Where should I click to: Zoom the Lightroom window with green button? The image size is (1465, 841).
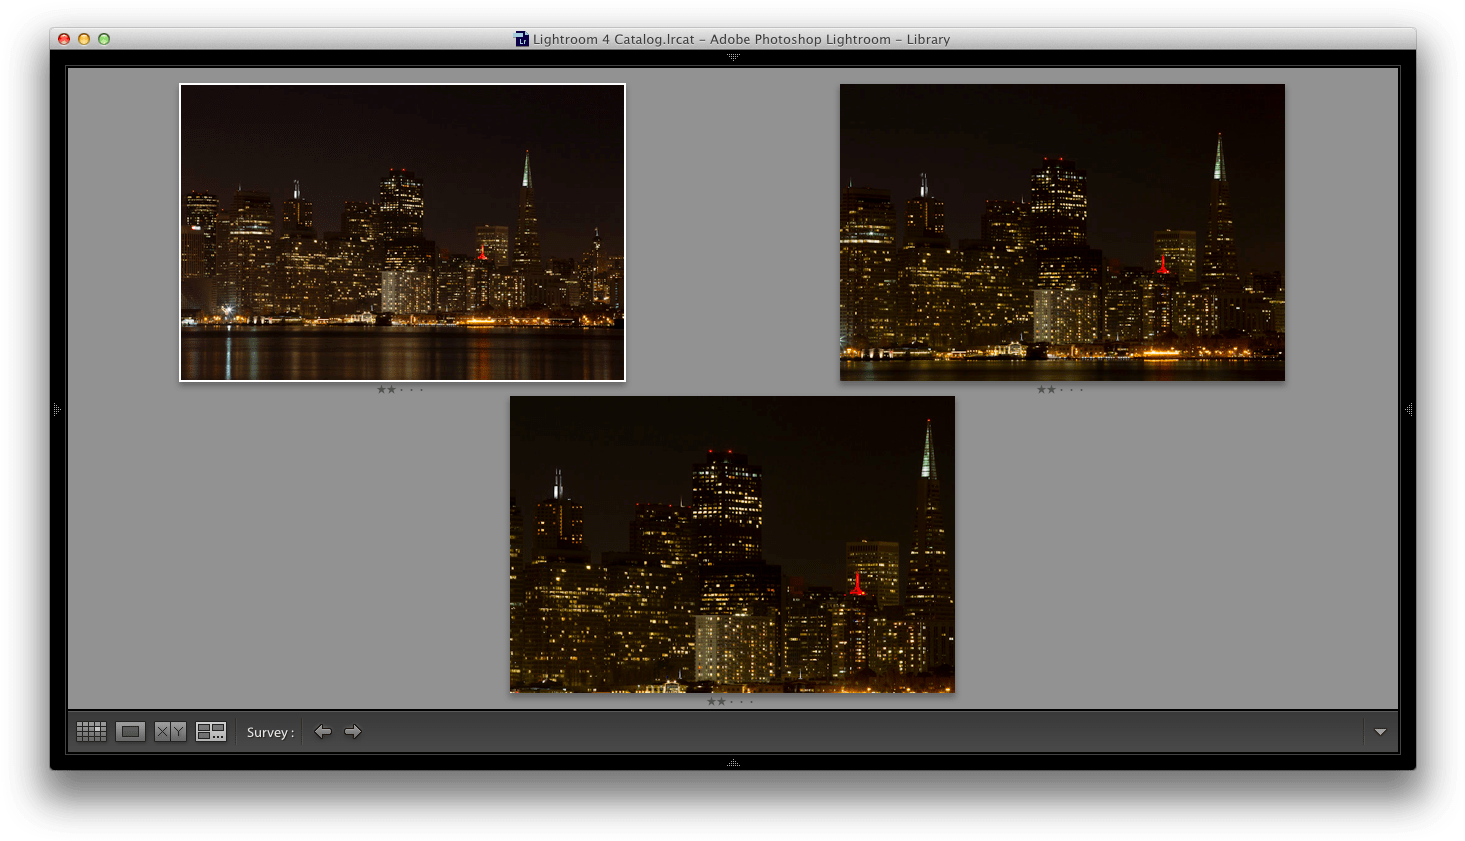104,39
